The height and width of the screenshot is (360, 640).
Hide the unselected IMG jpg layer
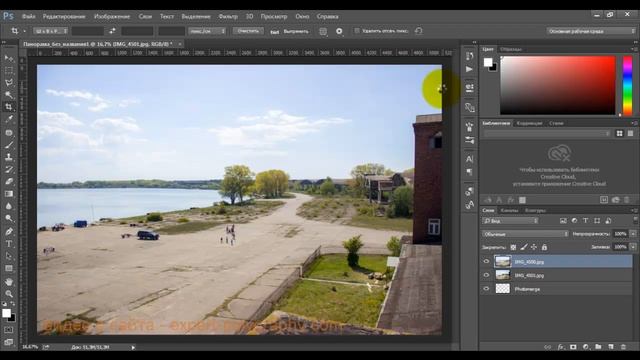pyautogui.click(x=486, y=275)
